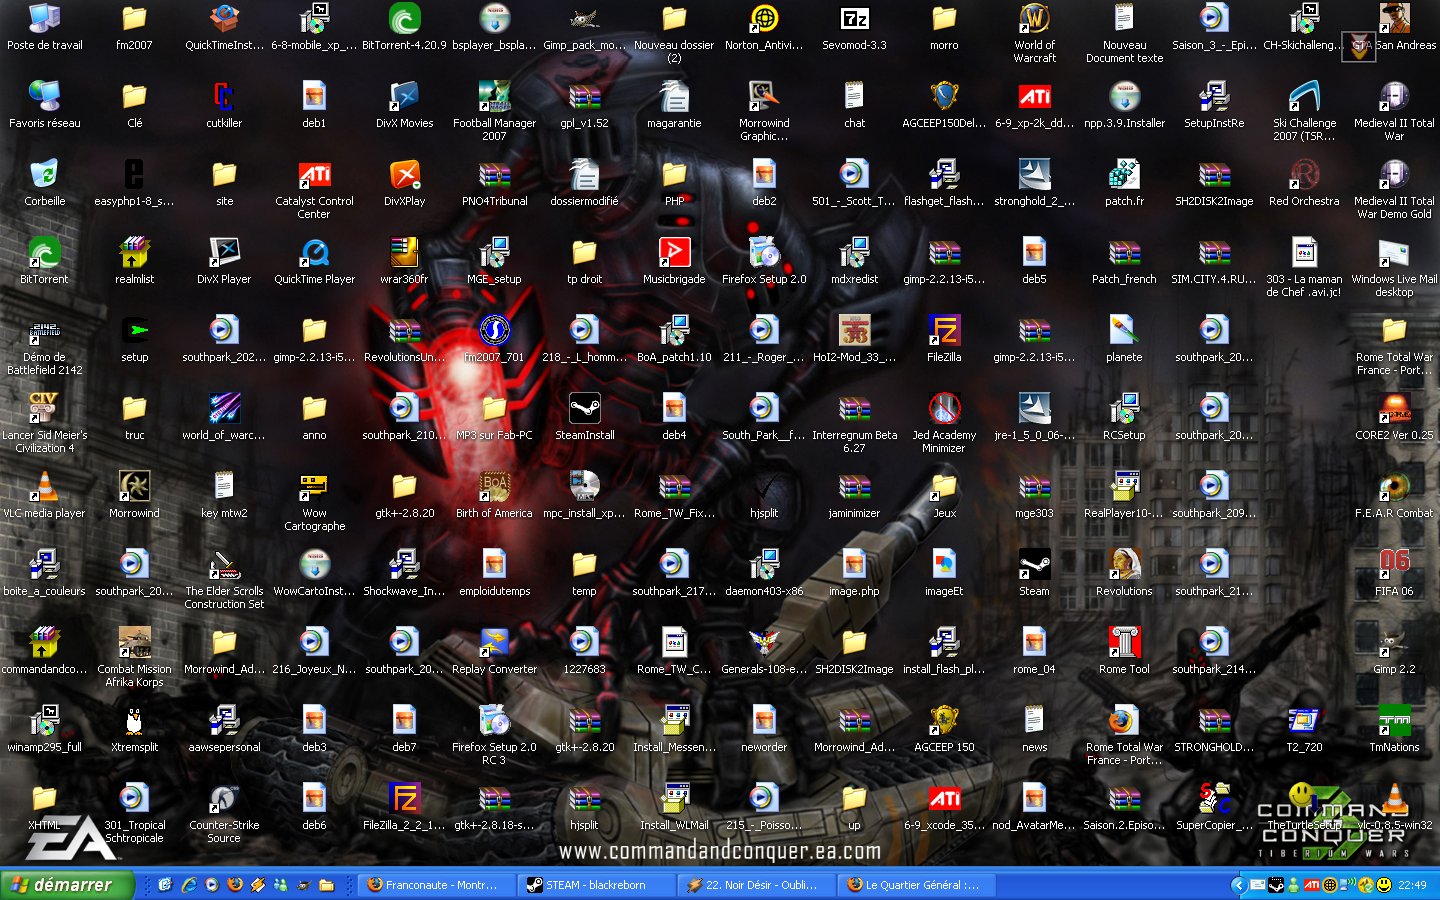
Task: Open Football Manager 2007 shortcut
Action: (x=495, y=111)
